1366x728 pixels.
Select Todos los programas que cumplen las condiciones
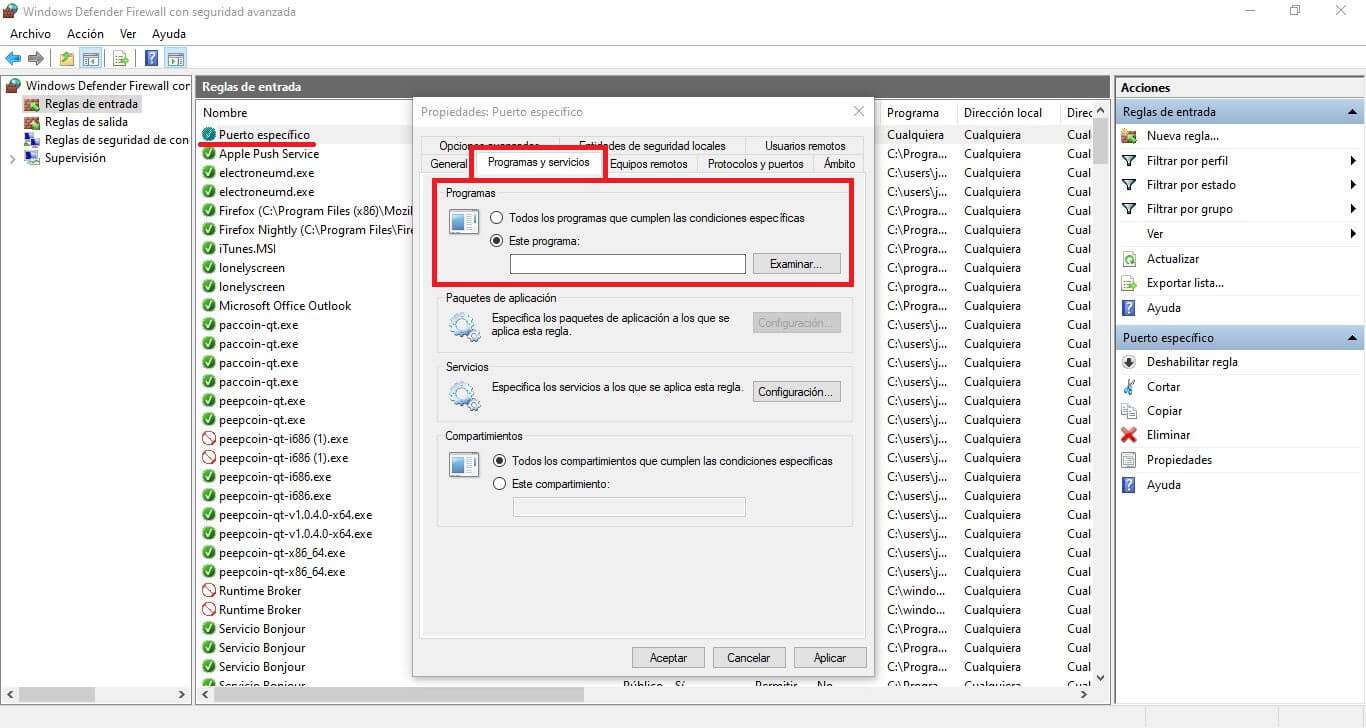click(497, 217)
